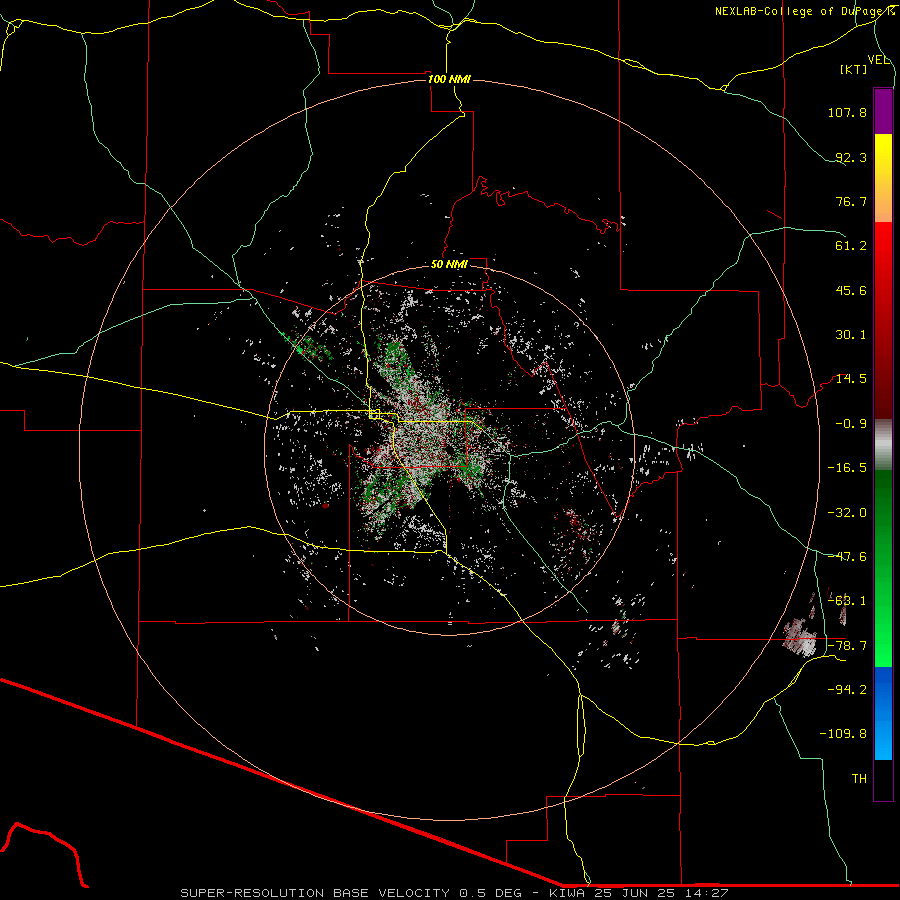Click the -0.9 velocity scale value
Image resolution: width=900 pixels, height=900 pixels.
851,424
